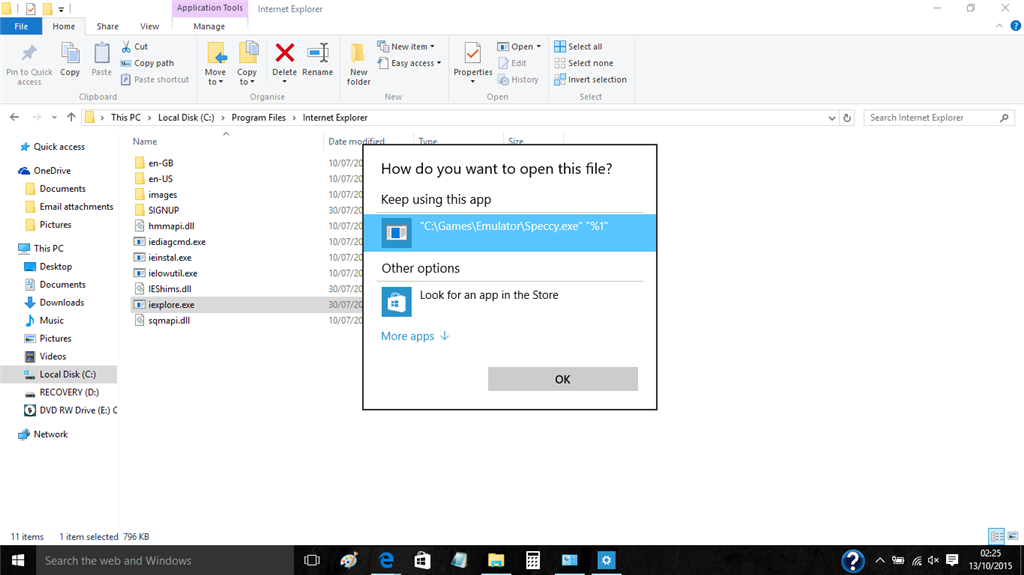Screen dimensions: 1024x575
Task: Open the Calculator from the taskbar
Action: coord(533,561)
